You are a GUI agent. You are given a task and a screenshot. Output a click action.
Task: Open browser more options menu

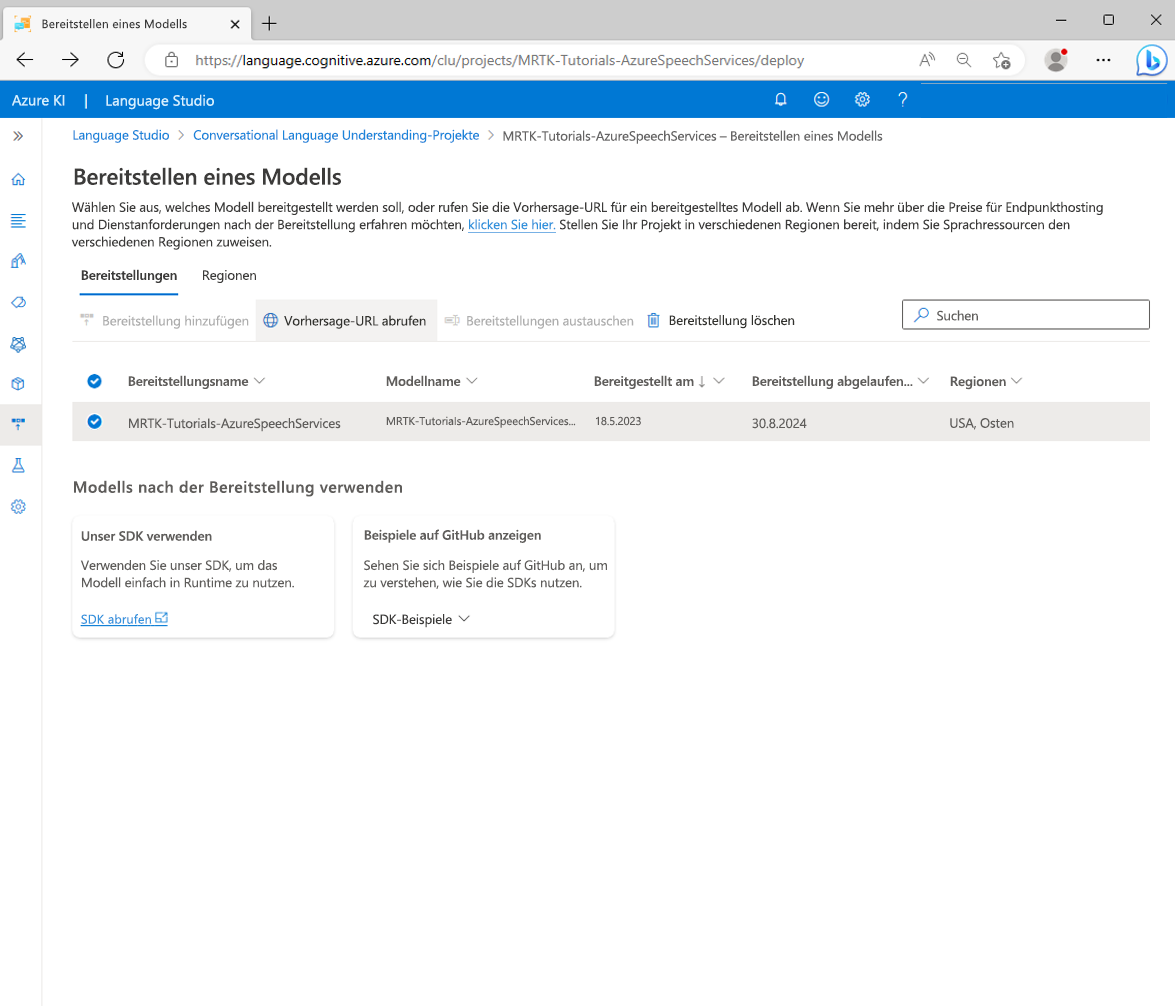[x=1103, y=60]
